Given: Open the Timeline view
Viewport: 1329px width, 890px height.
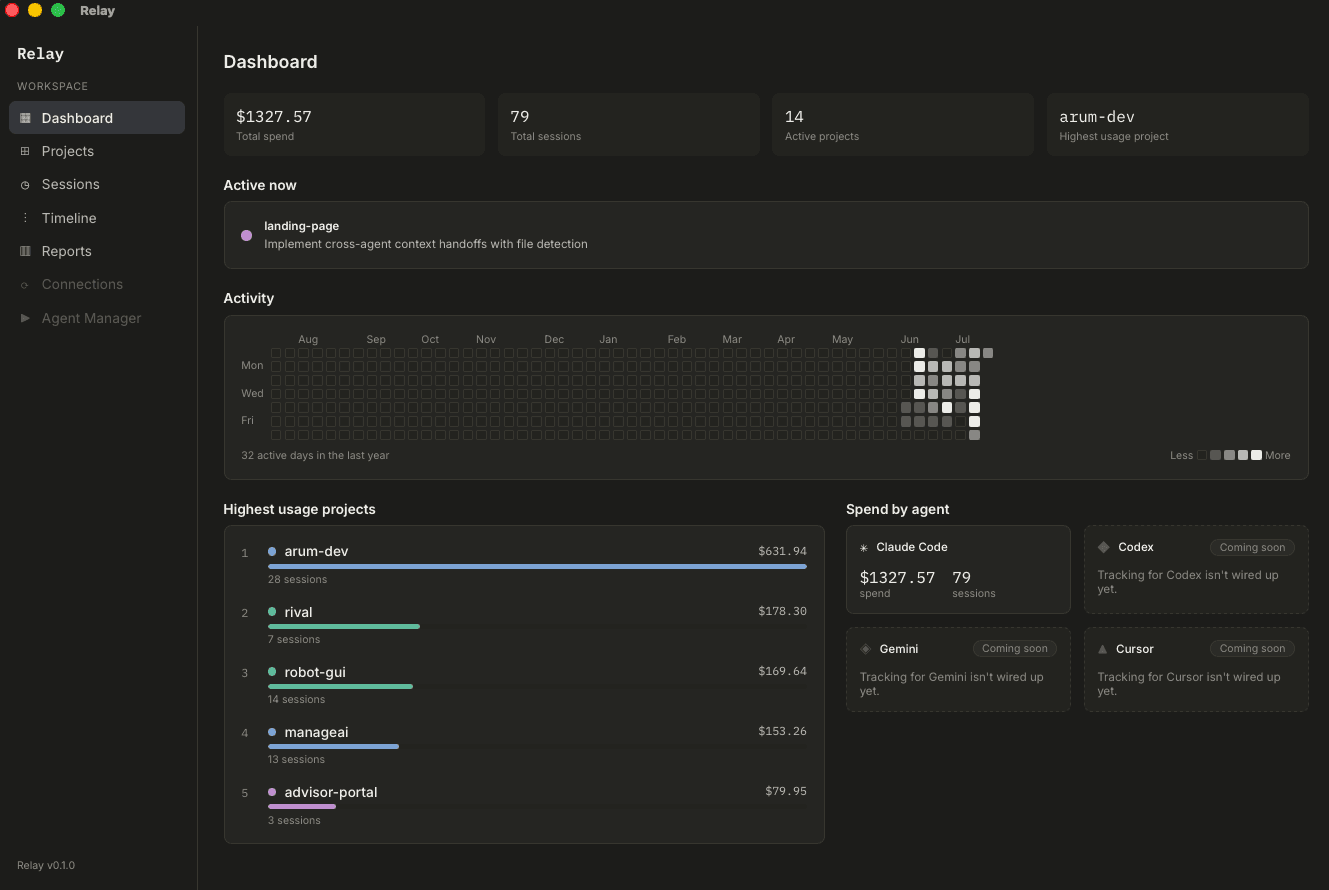Looking at the screenshot, I should click(x=97, y=218).
